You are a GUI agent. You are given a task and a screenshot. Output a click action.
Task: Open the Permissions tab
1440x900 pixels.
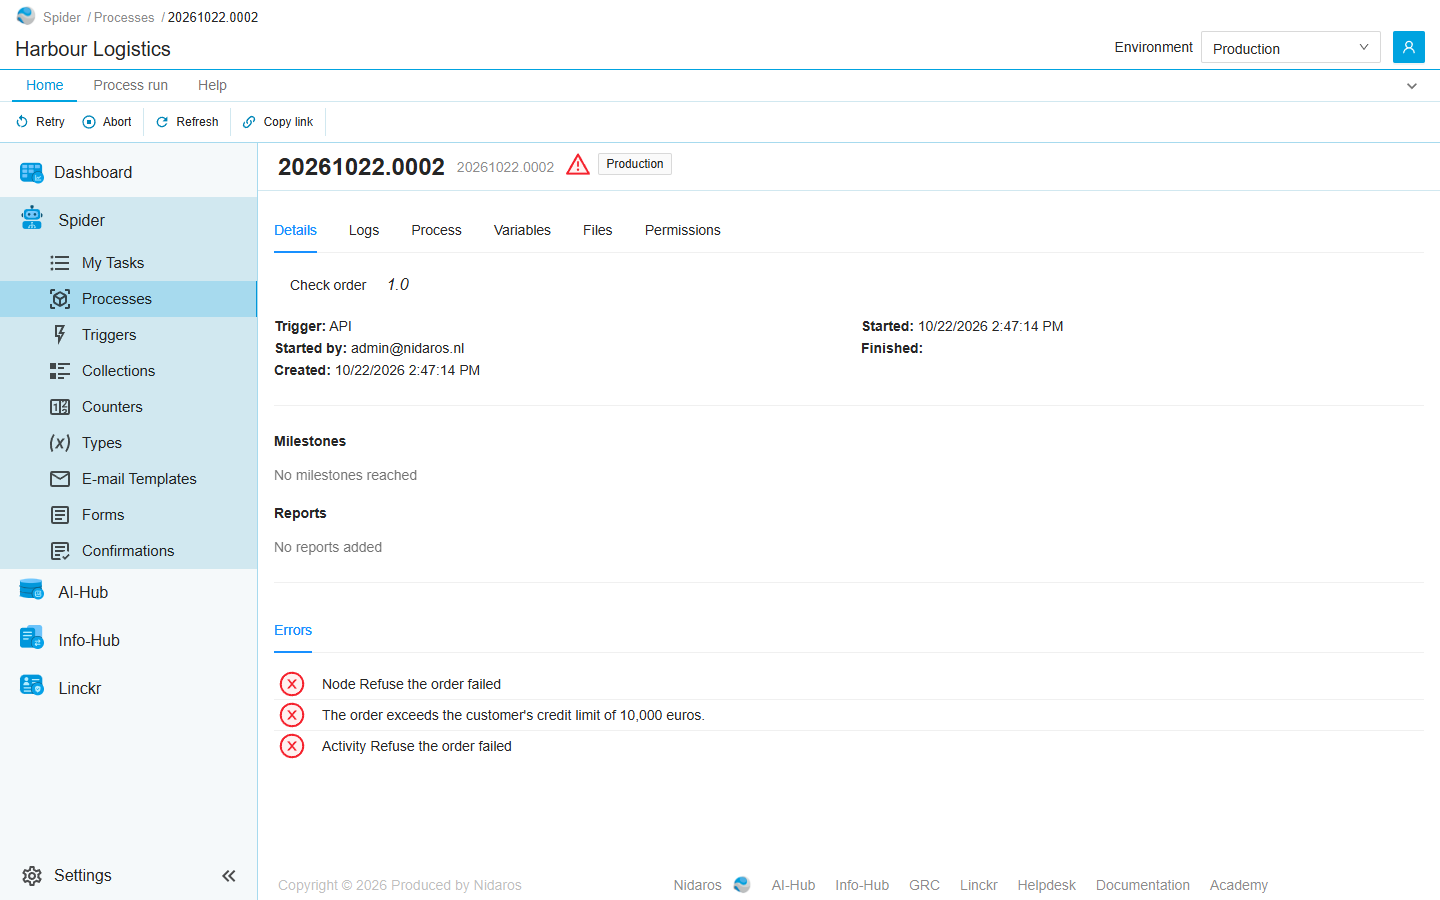tap(683, 230)
